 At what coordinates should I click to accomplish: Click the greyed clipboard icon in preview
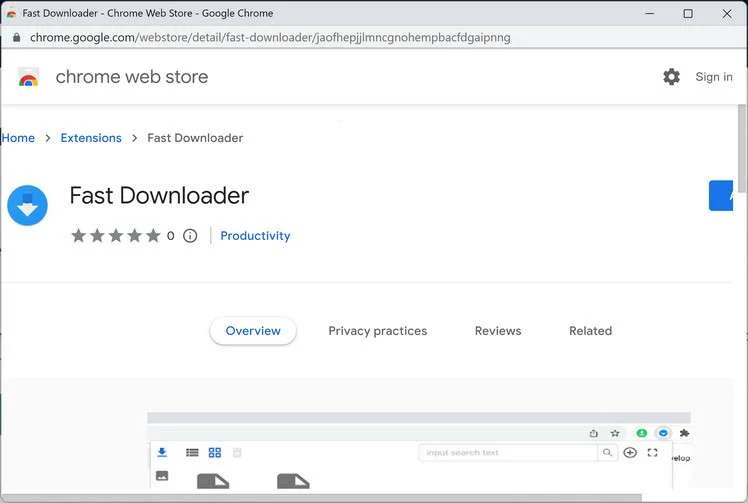pos(237,452)
